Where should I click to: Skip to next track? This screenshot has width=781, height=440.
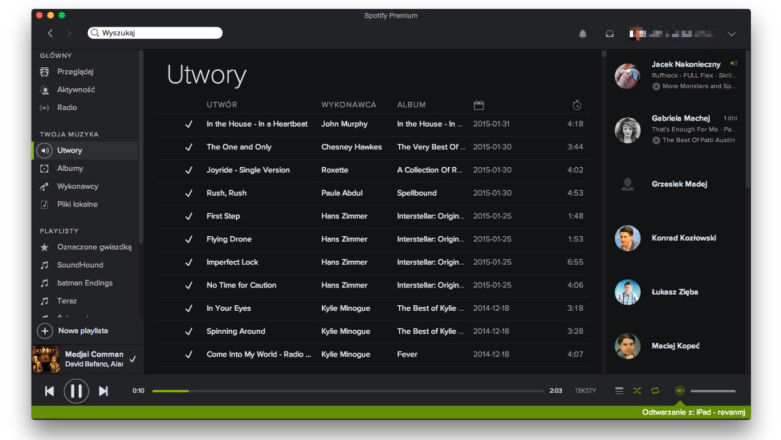tap(103, 391)
